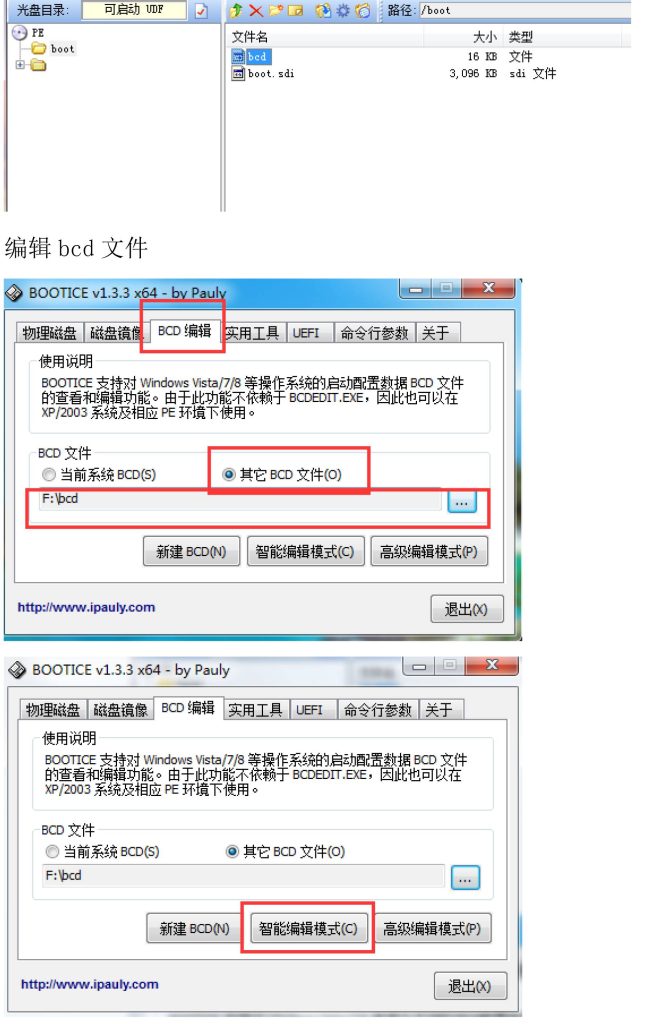Screen dimensions: 659x1024
Task: Open the lower window's http://www.ipauly.com link
Action: coord(89,984)
